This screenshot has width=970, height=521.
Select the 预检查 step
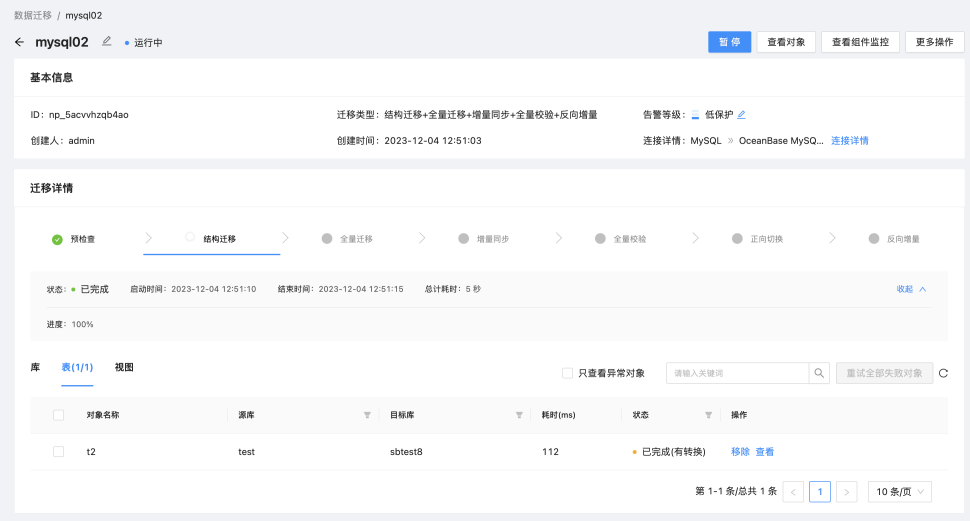click(x=82, y=239)
